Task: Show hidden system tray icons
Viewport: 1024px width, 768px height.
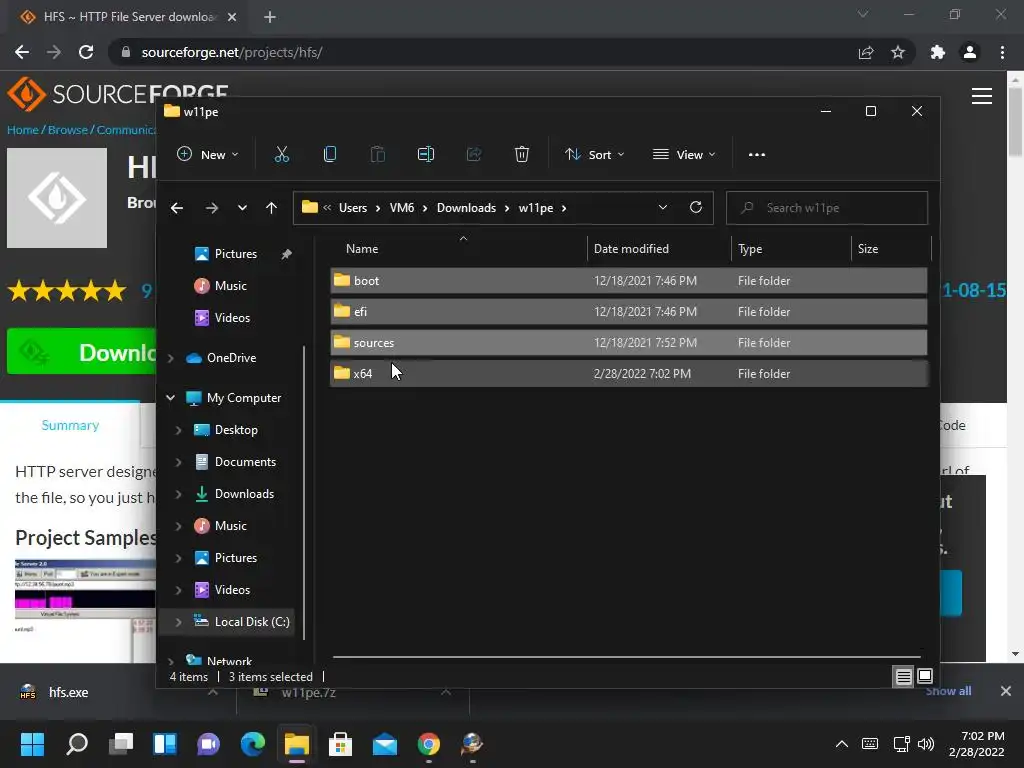Action: tap(842, 744)
